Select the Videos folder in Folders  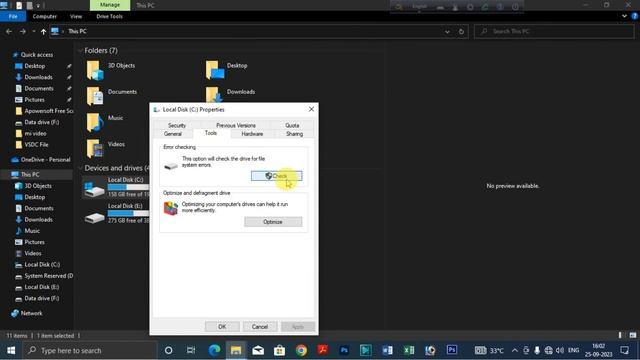tap(105, 149)
